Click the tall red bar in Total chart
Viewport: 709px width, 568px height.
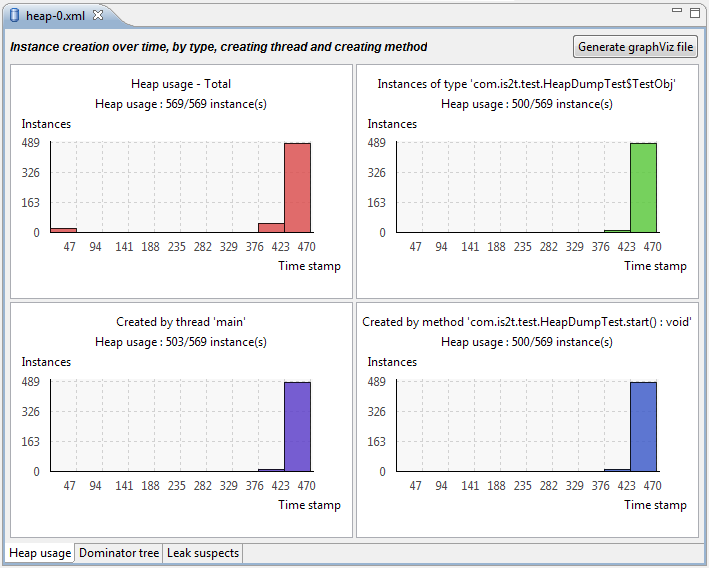(x=297, y=188)
